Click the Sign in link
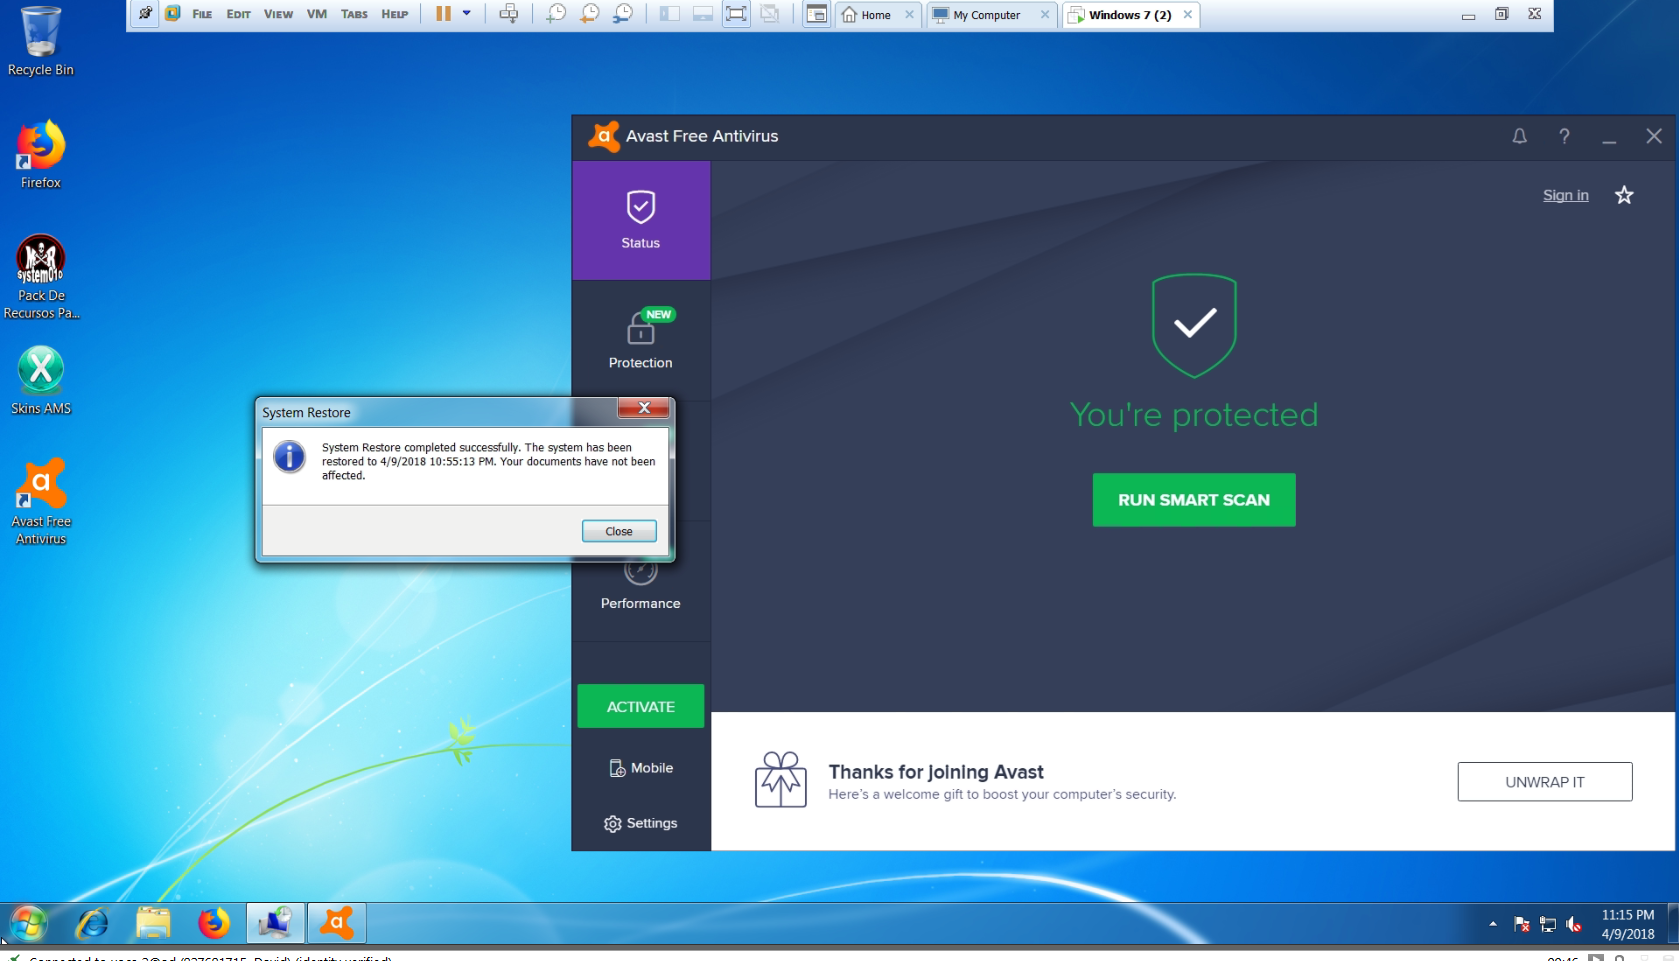The width and height of the screenshot is (1679, 961). tap(1566, 195)
